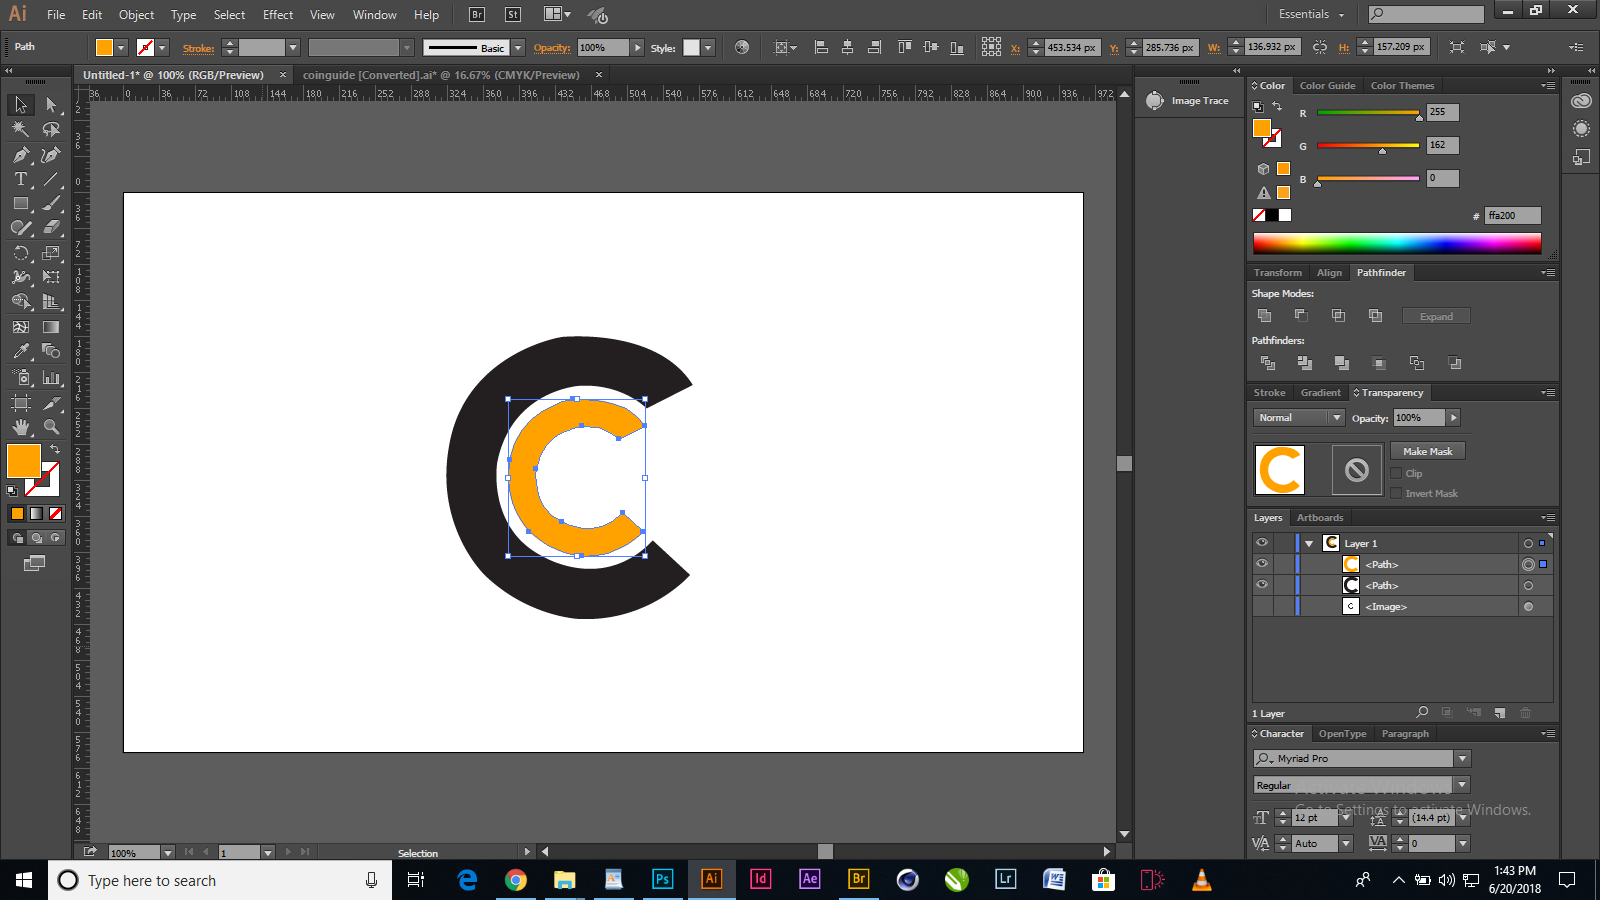Choose the Rotate tool
Viewport: 1600px width, 900px height.
coord(21,253)
